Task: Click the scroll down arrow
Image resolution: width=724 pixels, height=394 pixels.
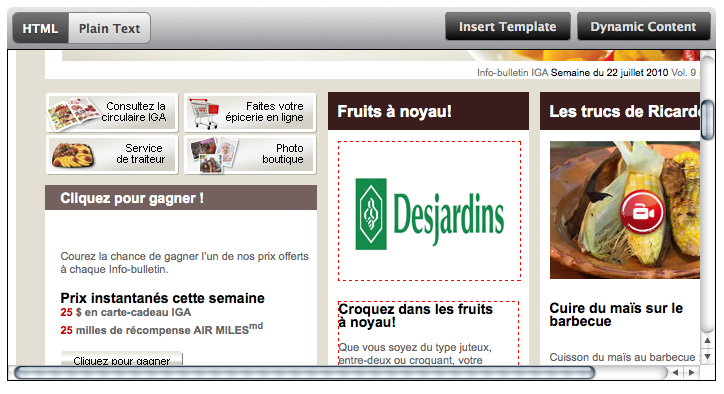Action: (707, 357)
